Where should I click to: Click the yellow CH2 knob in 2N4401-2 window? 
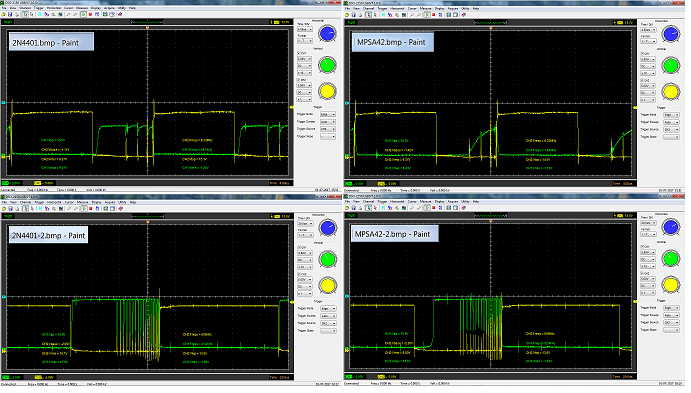(327, 285)
